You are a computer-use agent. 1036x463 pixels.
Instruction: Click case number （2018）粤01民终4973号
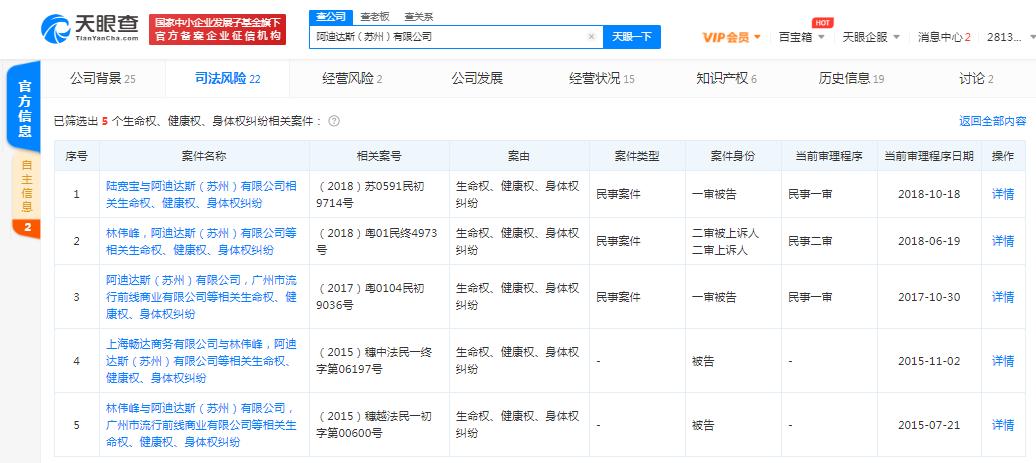(x=377, y=241)
